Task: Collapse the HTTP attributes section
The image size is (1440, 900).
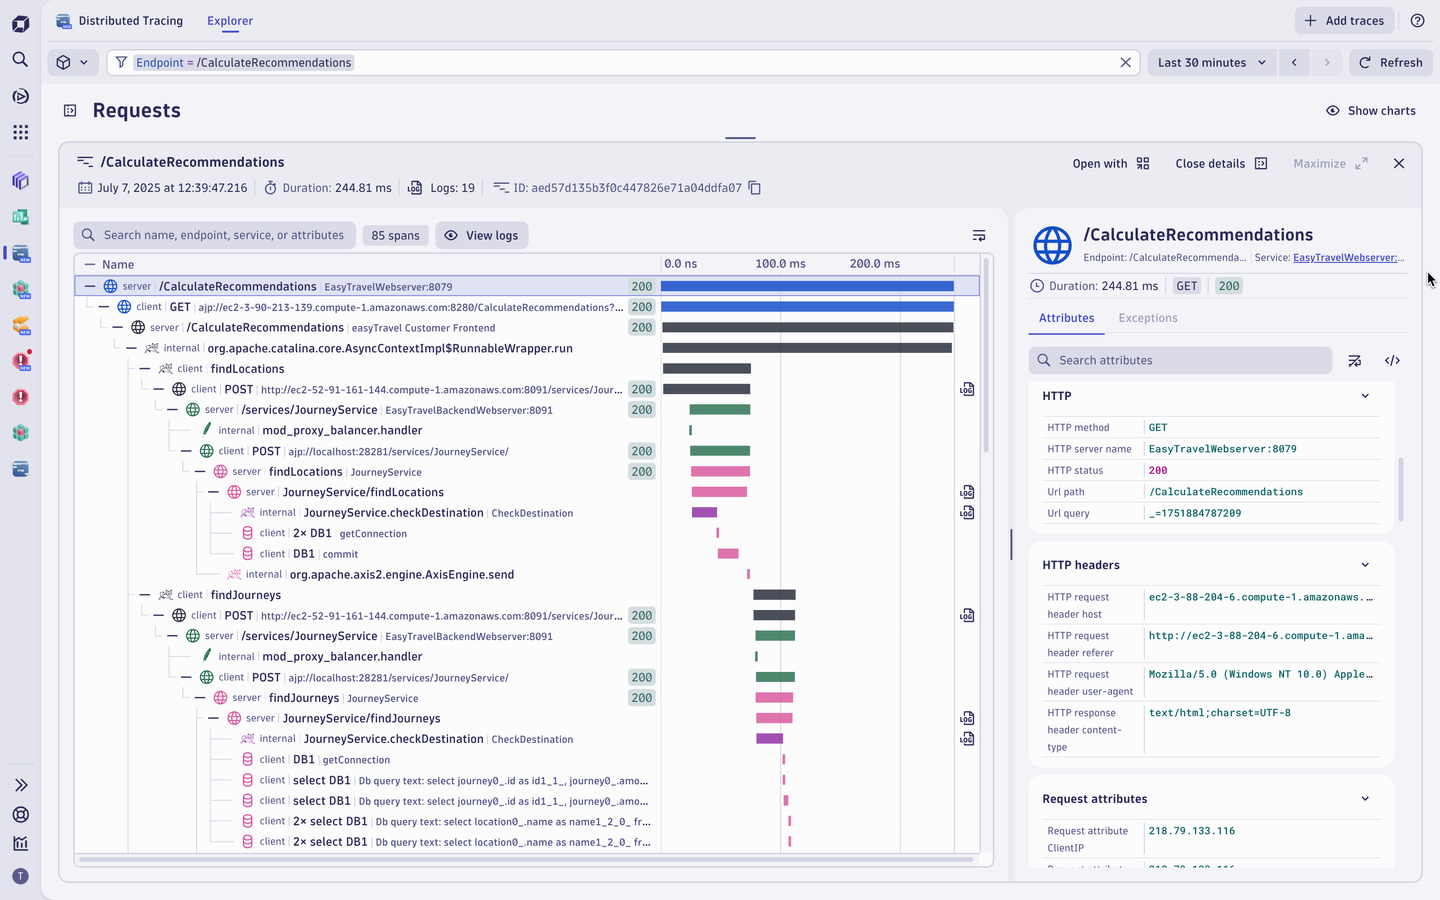Action: point(1365,396)
